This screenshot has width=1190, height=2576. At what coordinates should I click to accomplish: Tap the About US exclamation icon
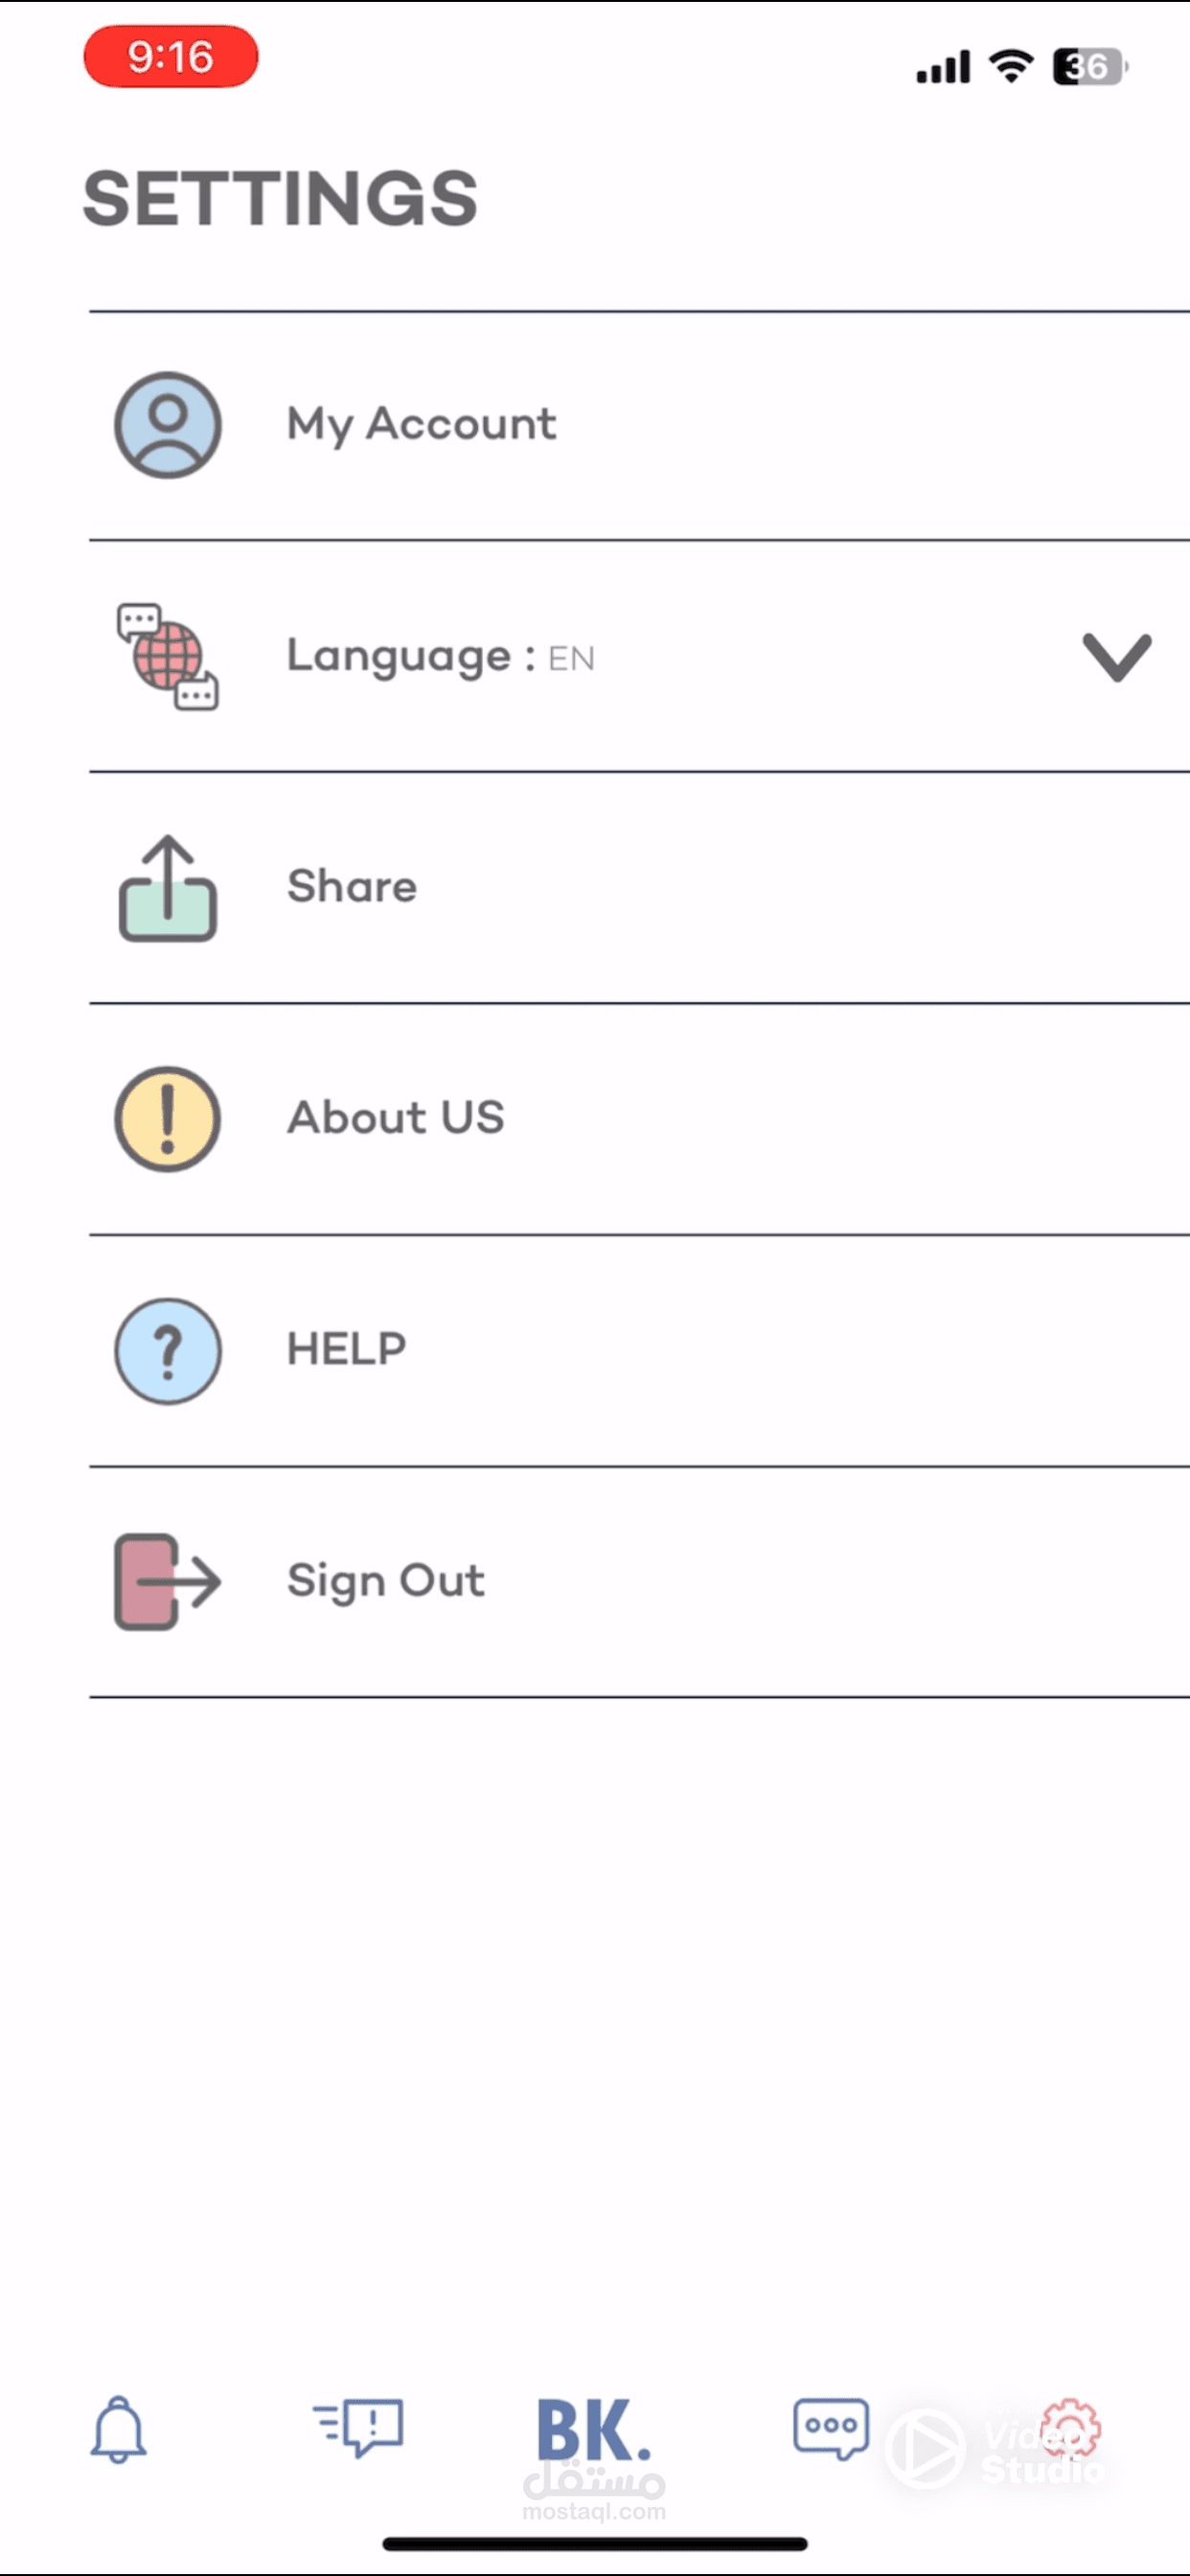[168, 1119]
